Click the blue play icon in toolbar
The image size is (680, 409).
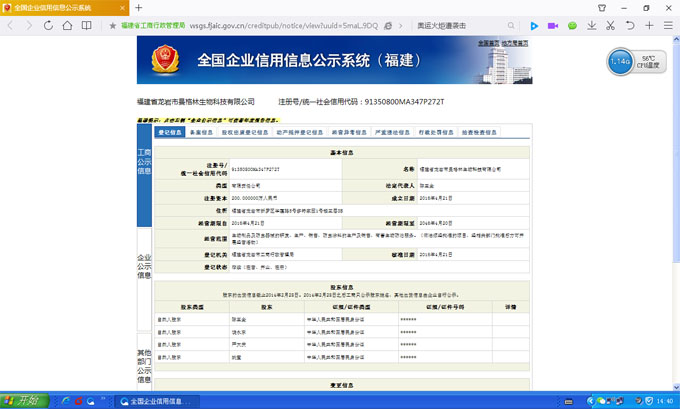[x=534, y=26]
